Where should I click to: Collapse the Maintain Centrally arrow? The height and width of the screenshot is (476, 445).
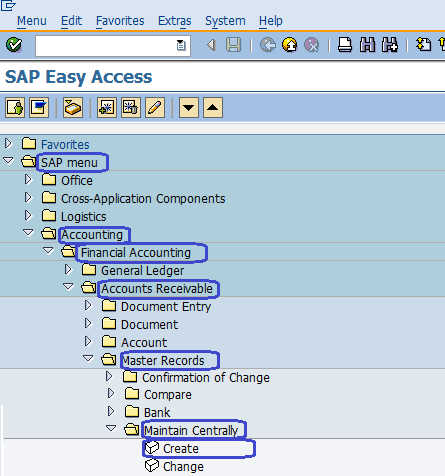click(x=111, y=428)
